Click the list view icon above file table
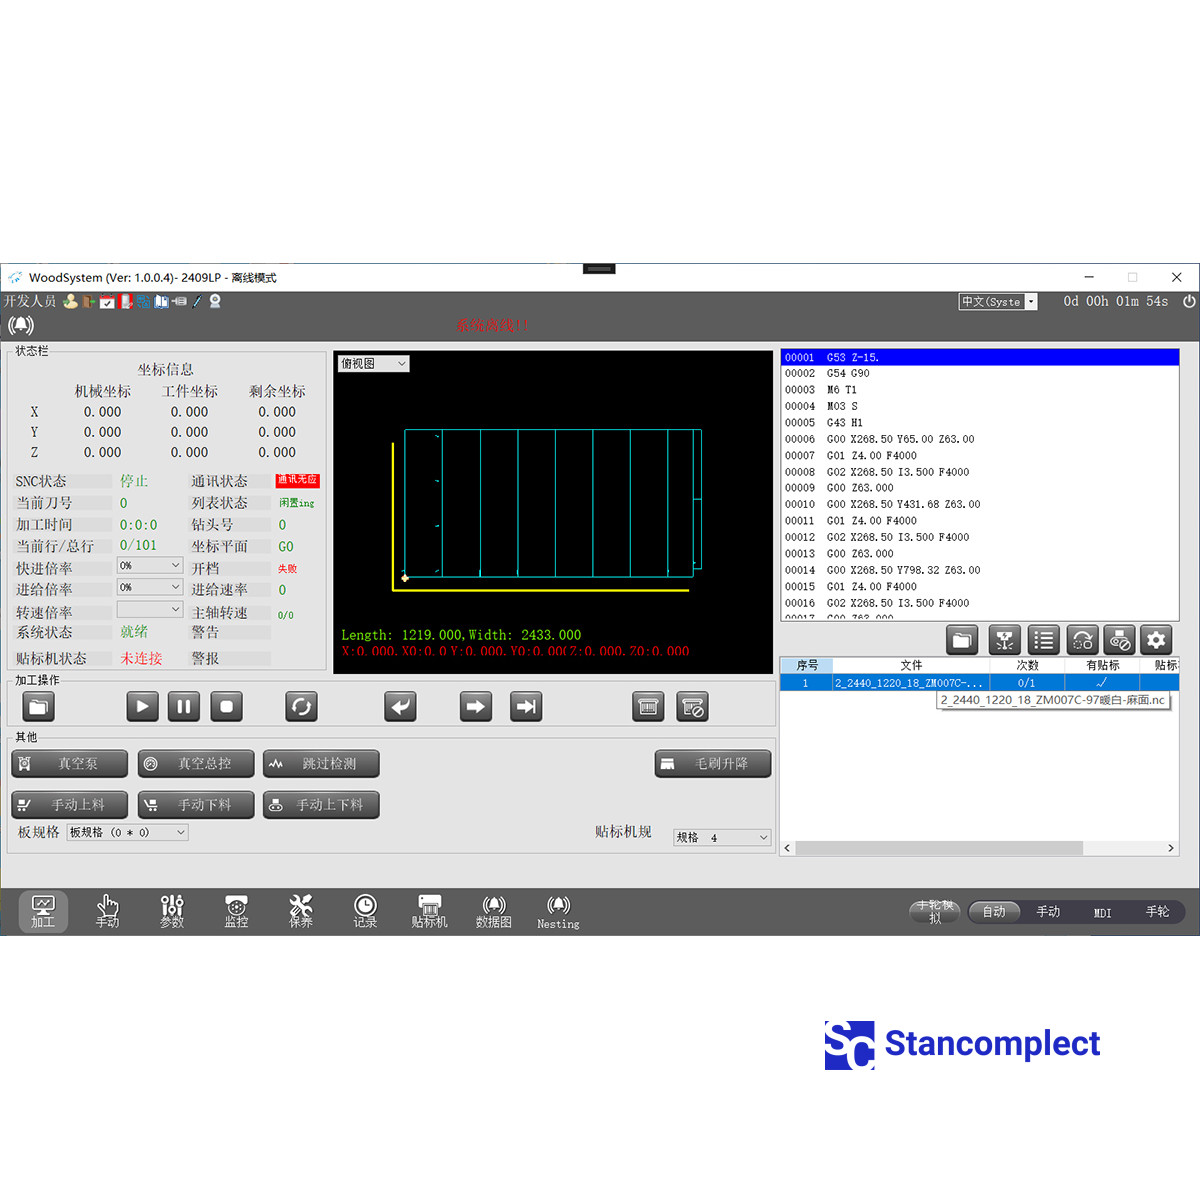Image resolution: width=1200 pixels, height=1200 pixels. (1043, 640)
